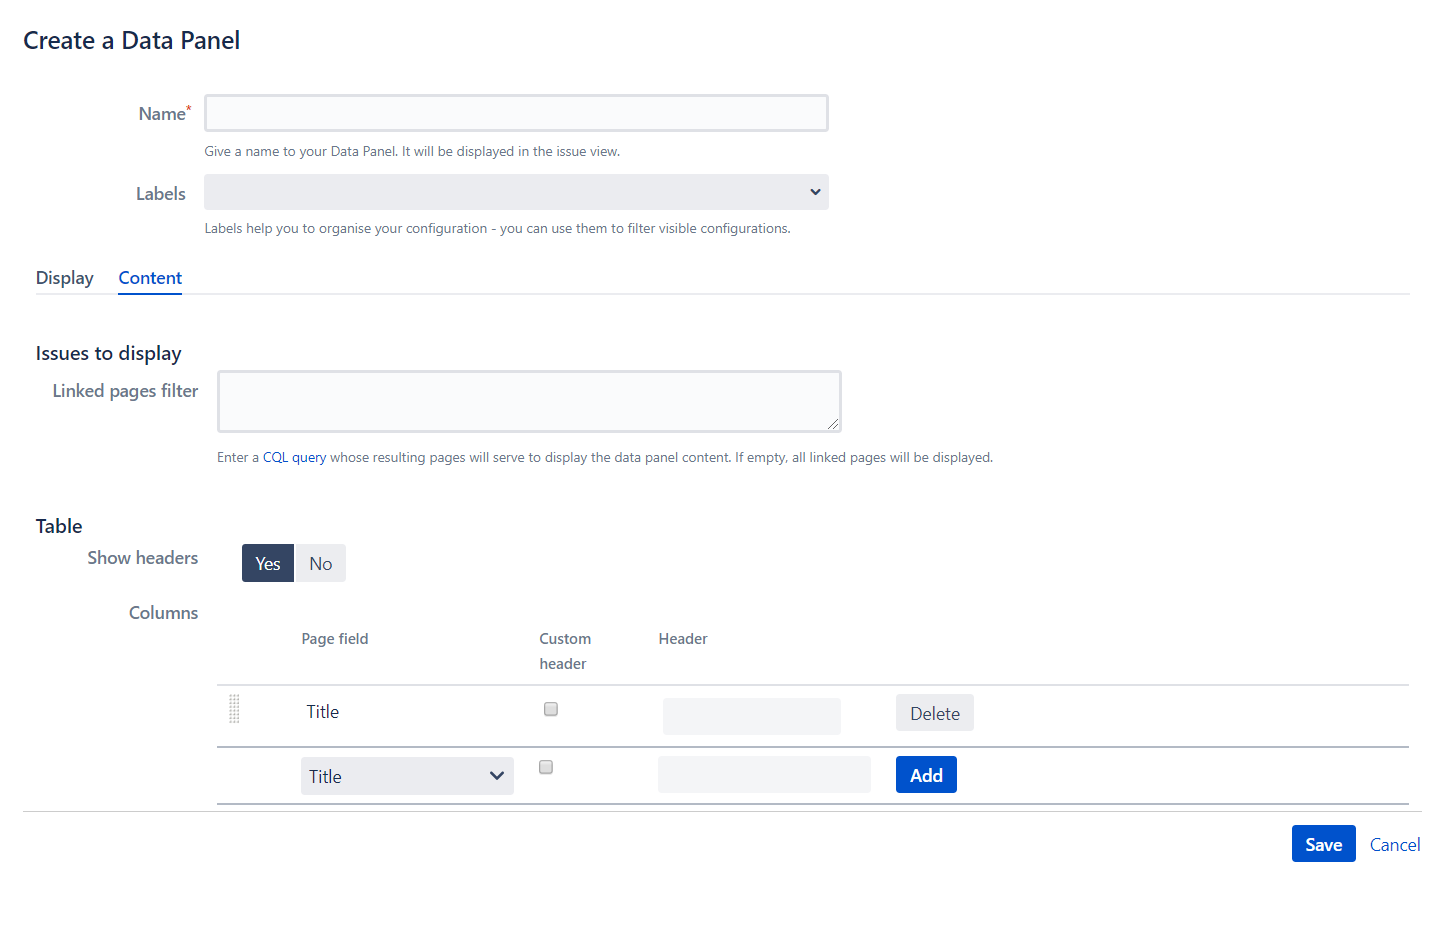
Task: Click the Save button
Action: coord(1323,843)
